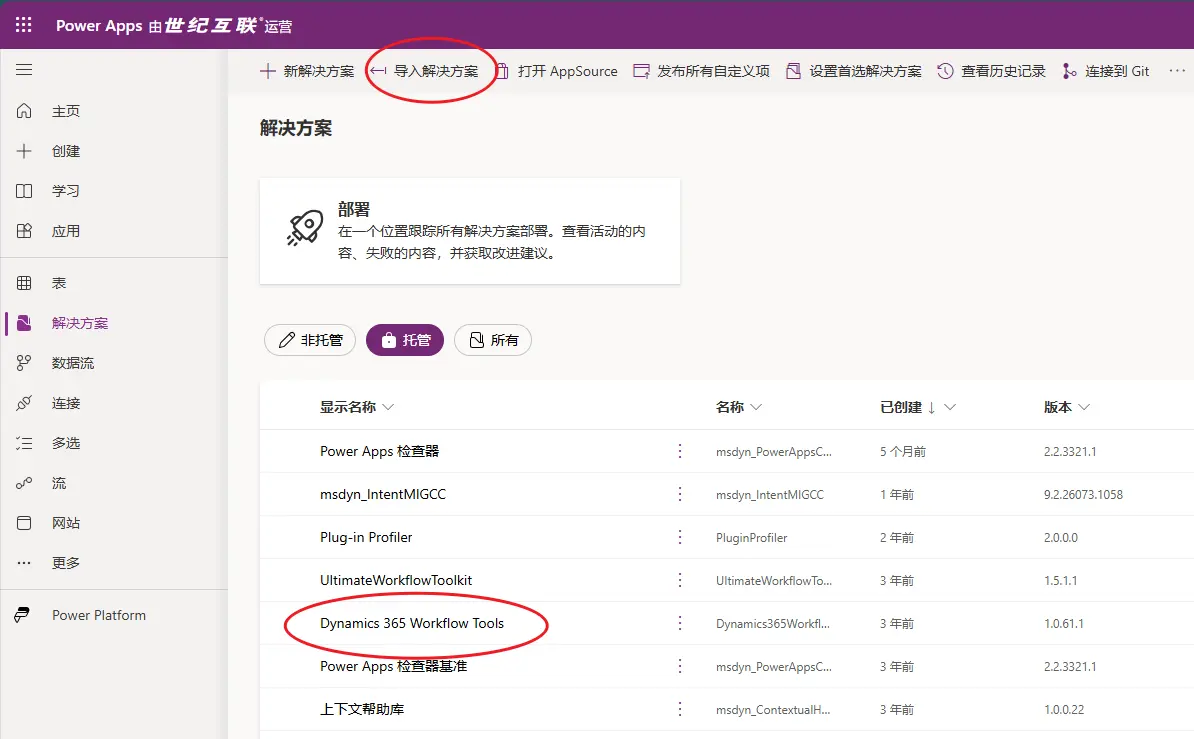This screenshot has height=739, width=1194.
Task: Click 连接到 Git button
Action: (1106, 71)
